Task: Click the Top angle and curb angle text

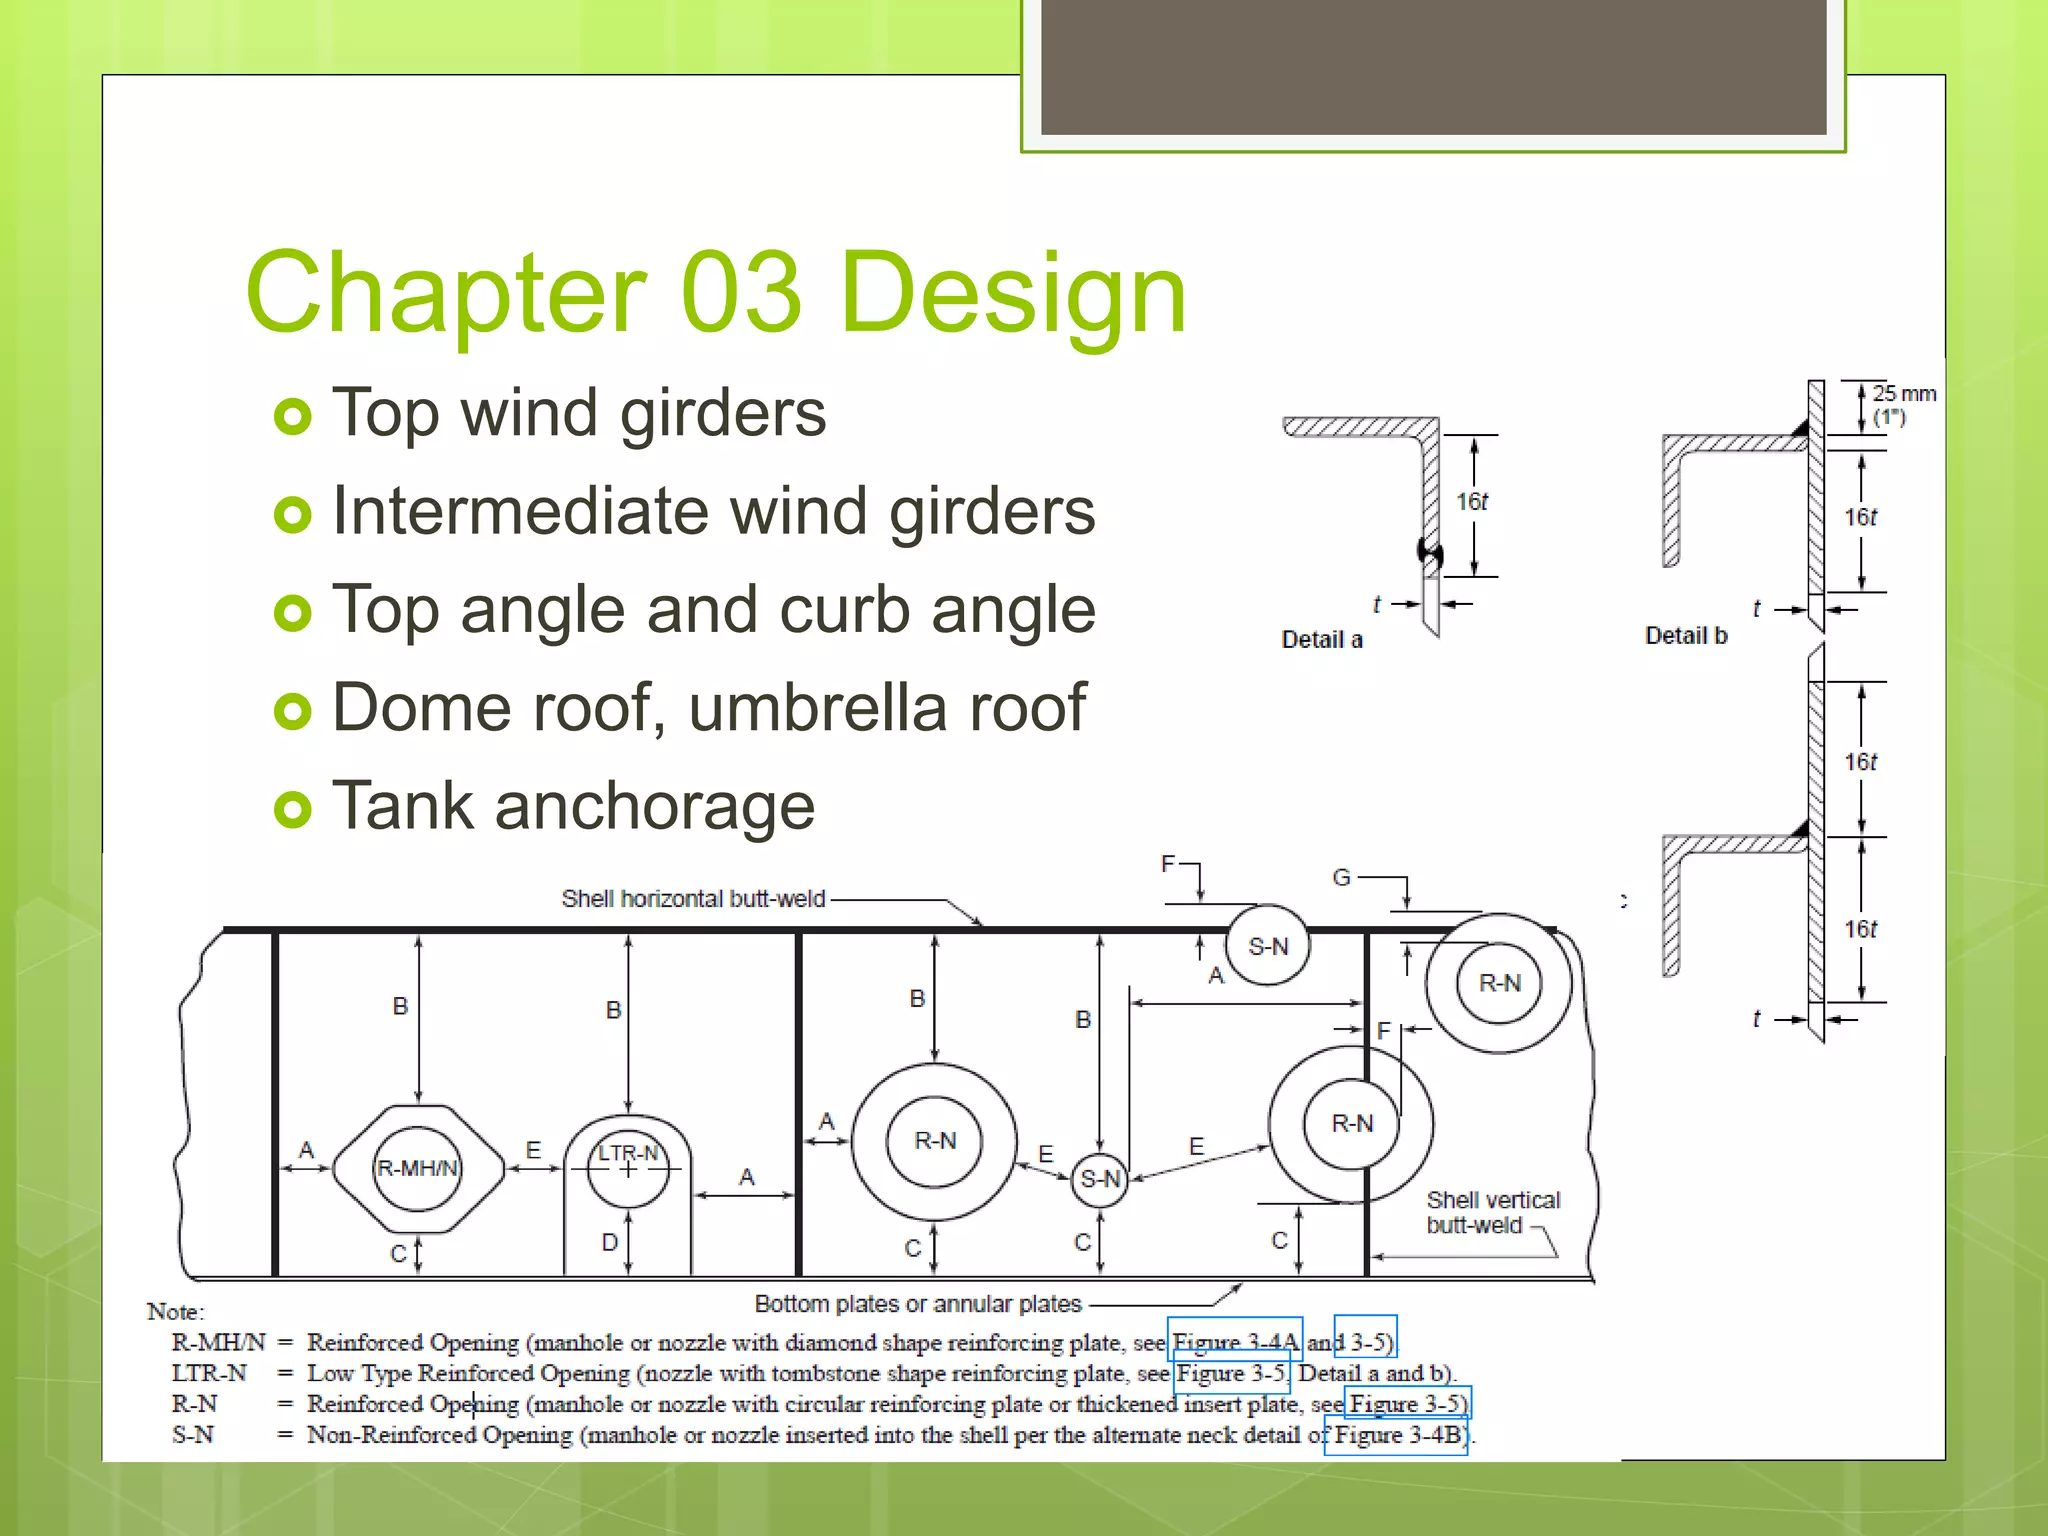Action: pos(713,609)
